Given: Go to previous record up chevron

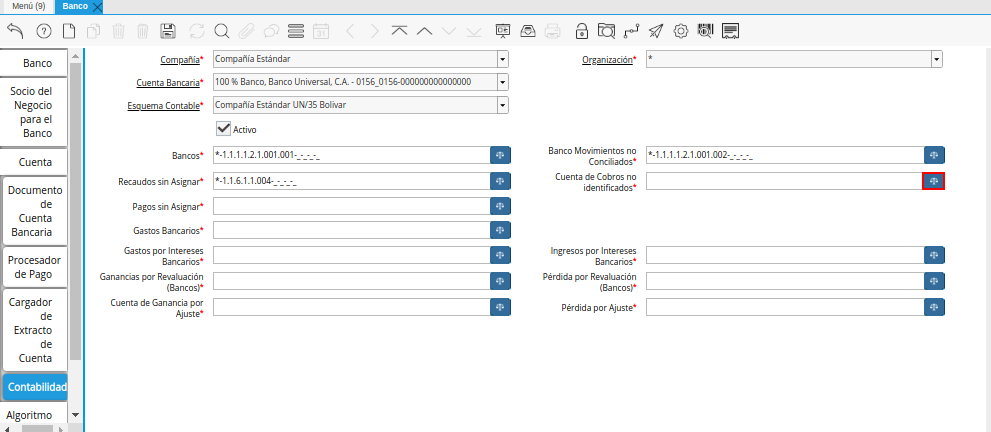Looking at the screenshot, I should click(424, 30).
